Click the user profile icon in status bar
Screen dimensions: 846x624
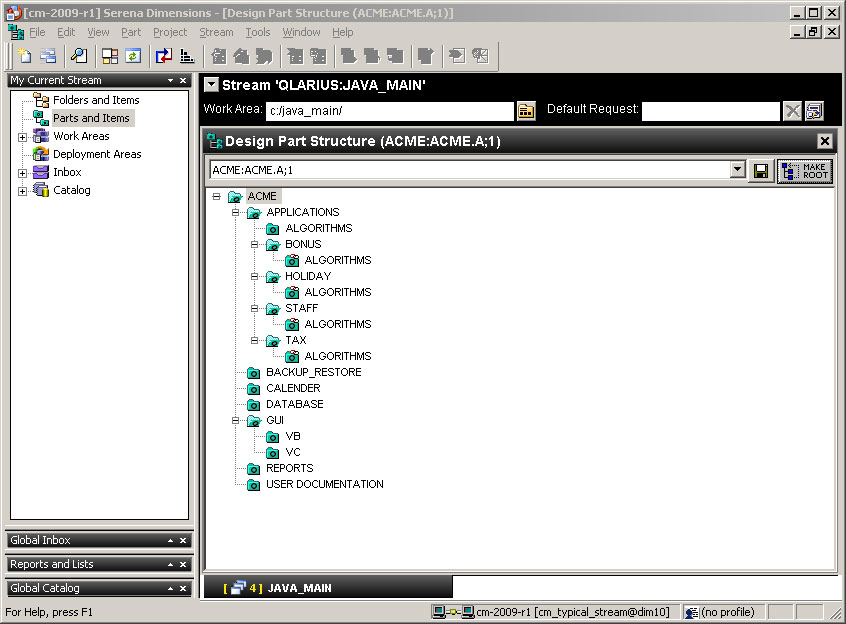coord(691,613)
